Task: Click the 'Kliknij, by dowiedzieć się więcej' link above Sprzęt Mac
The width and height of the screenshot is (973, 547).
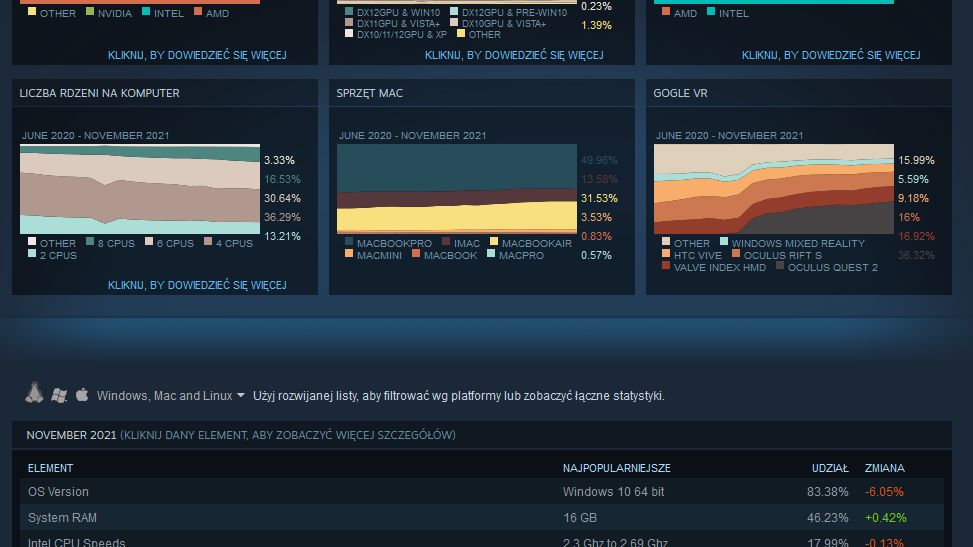Action: pos(514,55)
